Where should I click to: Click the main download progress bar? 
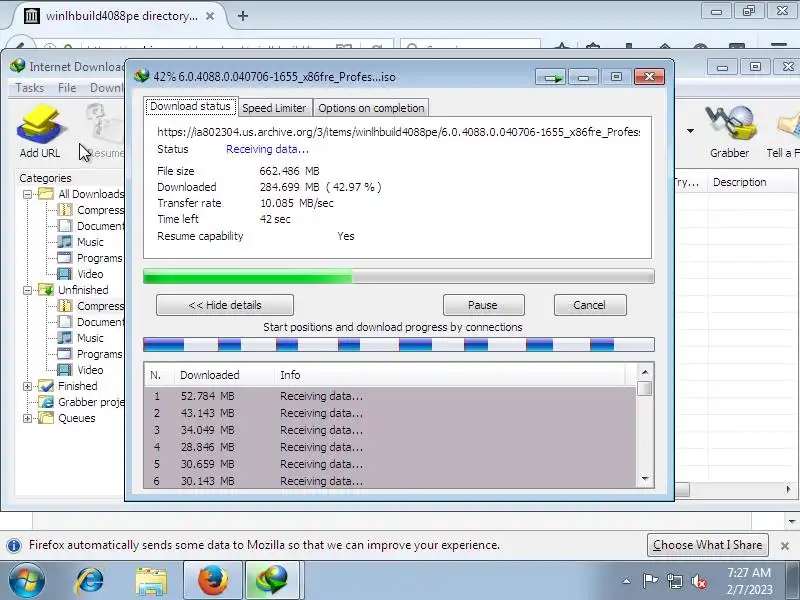click(398, 276)
